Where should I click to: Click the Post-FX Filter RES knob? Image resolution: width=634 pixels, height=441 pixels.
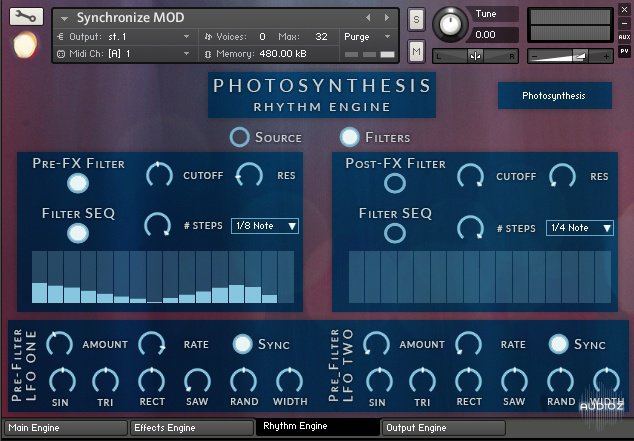tap(562, 176)
